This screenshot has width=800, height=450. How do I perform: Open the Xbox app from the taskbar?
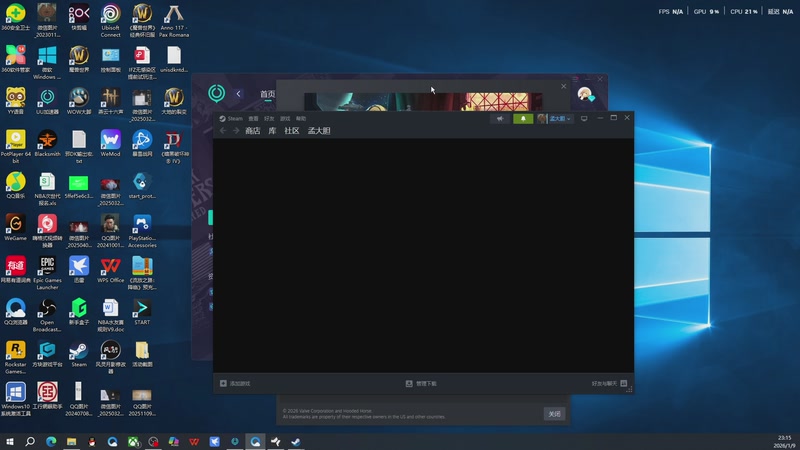tap(133, 441)
